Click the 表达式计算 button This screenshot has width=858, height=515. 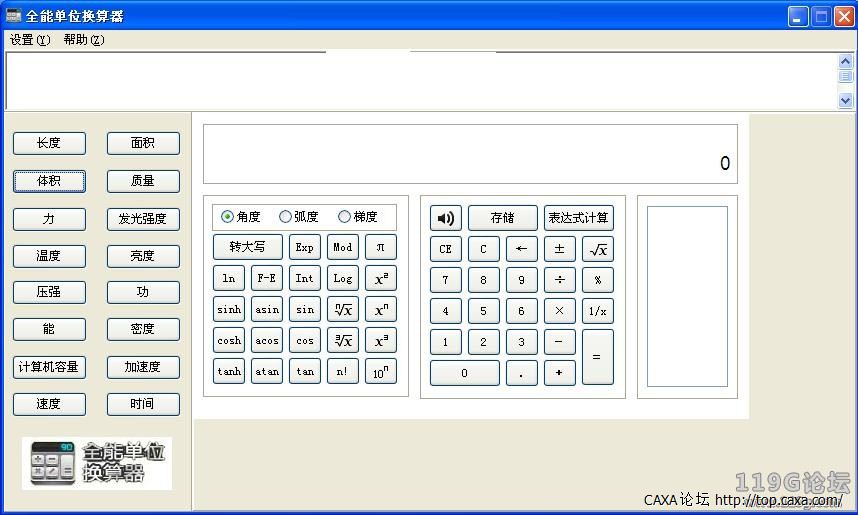578,218
